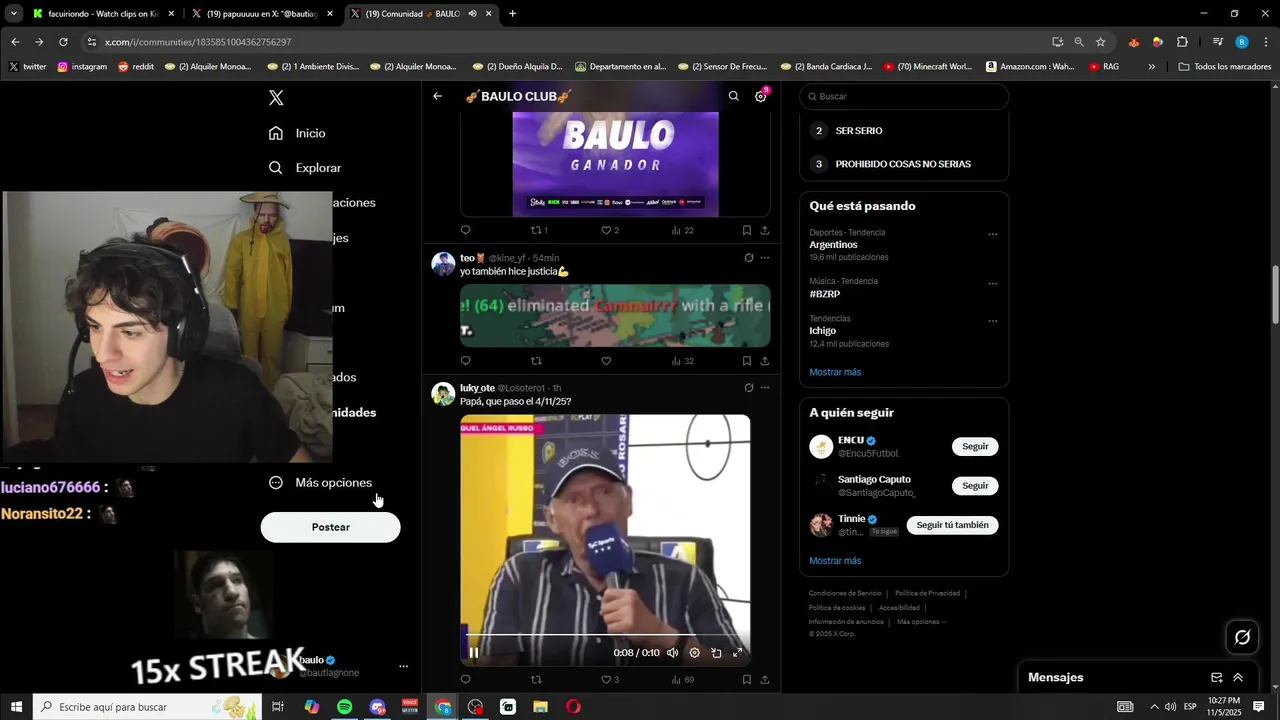The height and width of the screenshot is (720, 1280).
Task: Bookmark the BAULO GANADOR post
Action: point(746,230)
